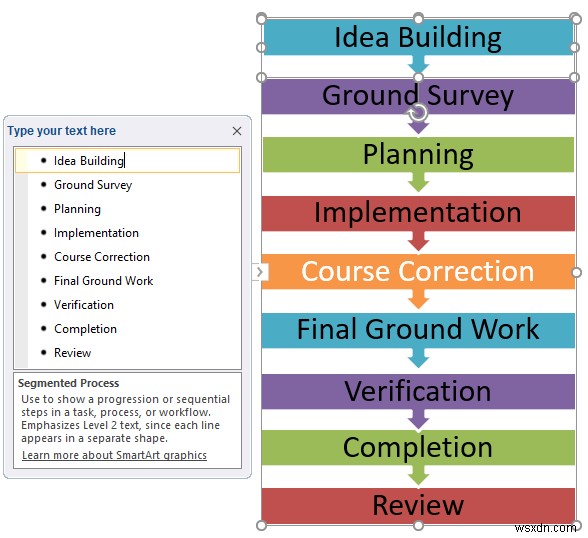Click 'Segmented Process' layout title
This screenshot has height=538, width=588.
tap(68, 383)
